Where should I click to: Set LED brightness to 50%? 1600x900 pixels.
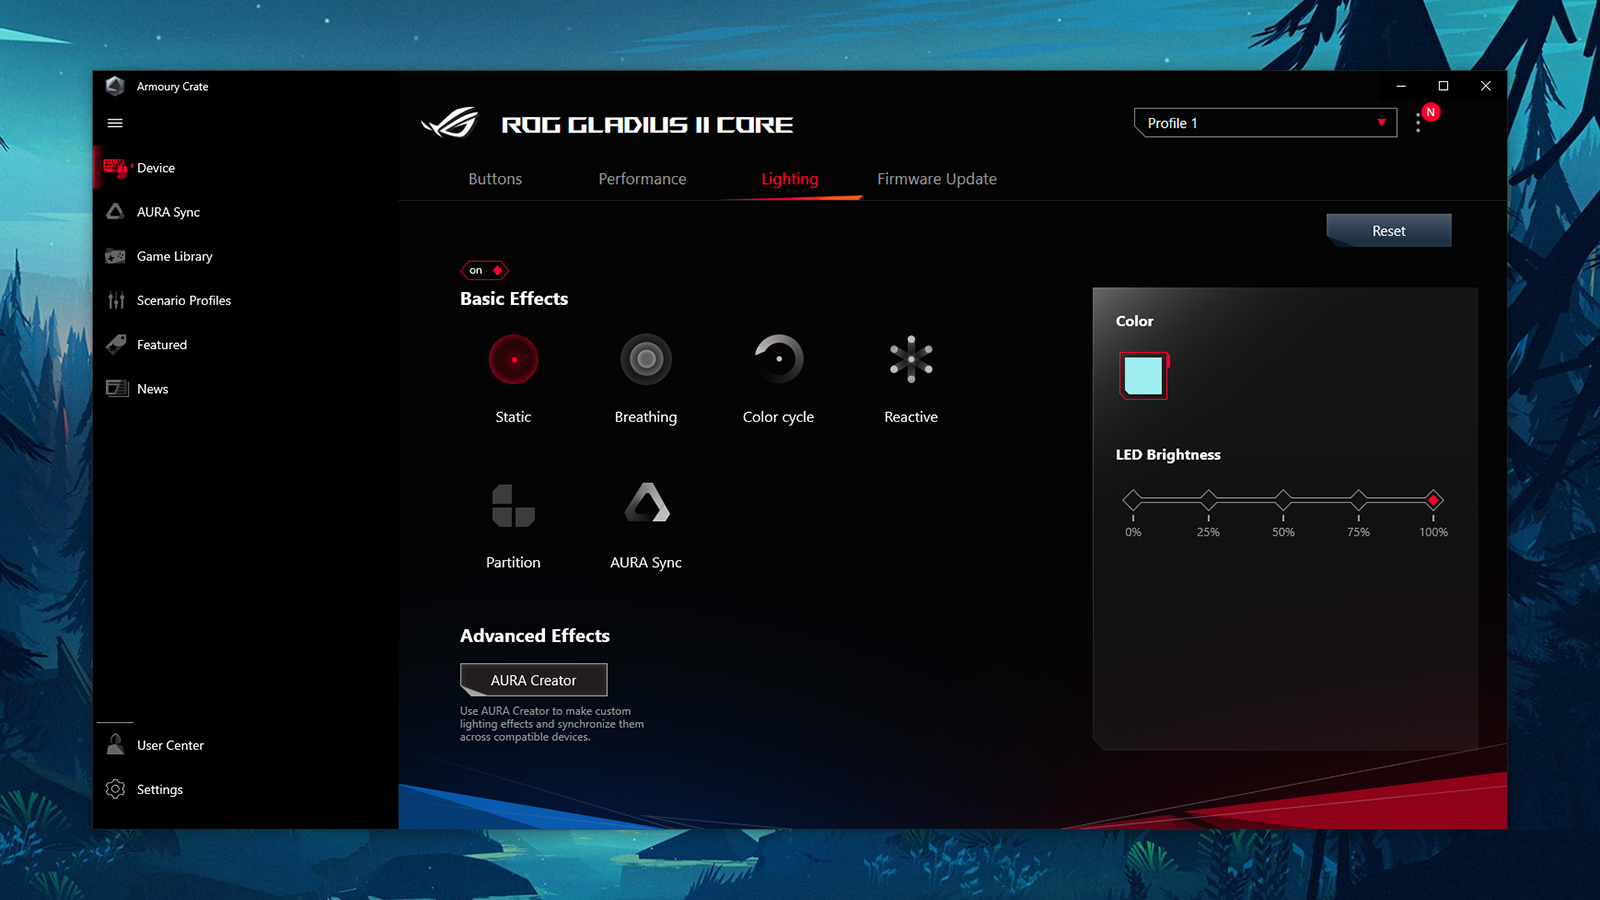click(1283, 500)
